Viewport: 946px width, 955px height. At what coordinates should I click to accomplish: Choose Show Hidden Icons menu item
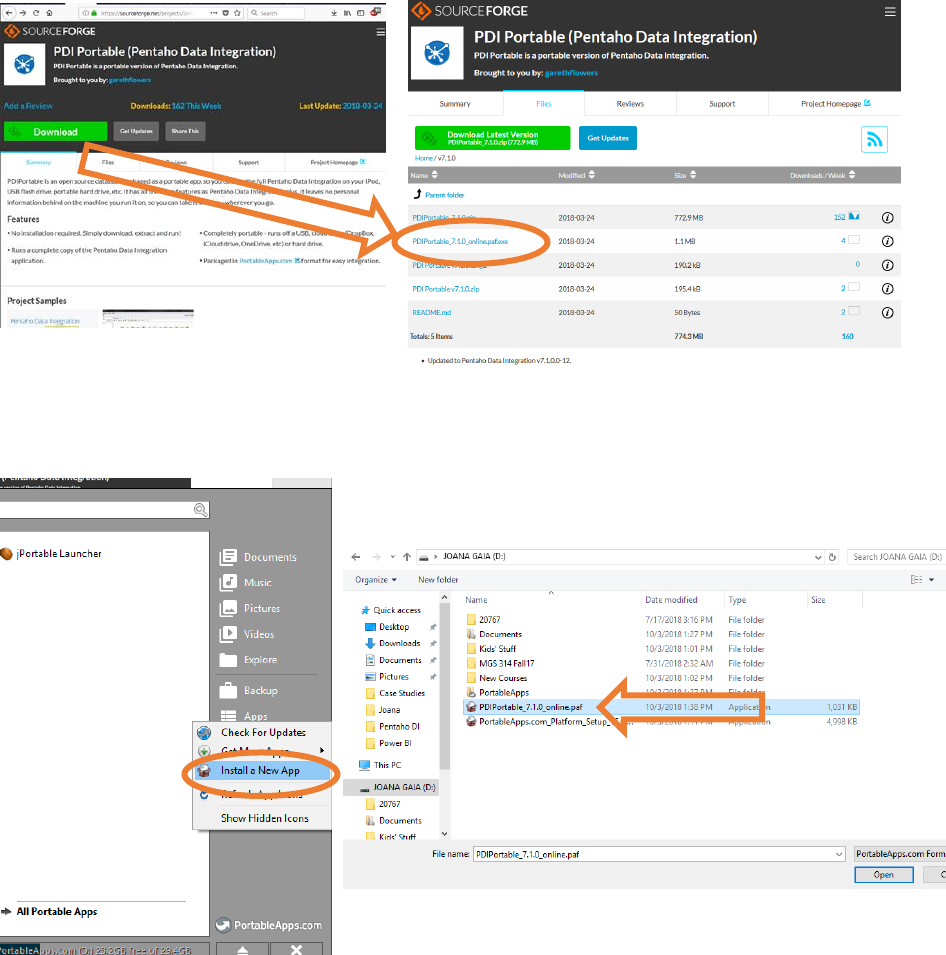[x=263, y=819]
